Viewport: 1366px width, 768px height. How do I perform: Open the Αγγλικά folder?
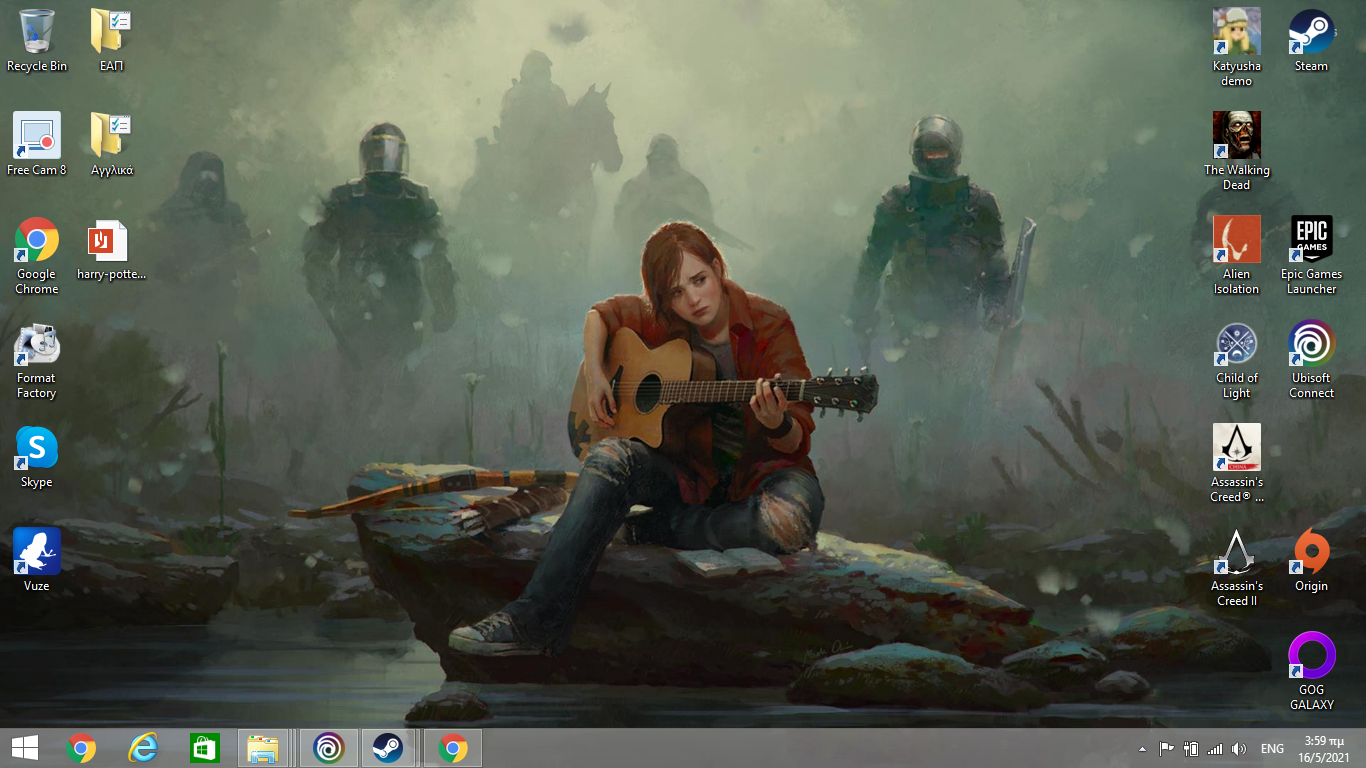pyautogui.click(x=112, y=145)
